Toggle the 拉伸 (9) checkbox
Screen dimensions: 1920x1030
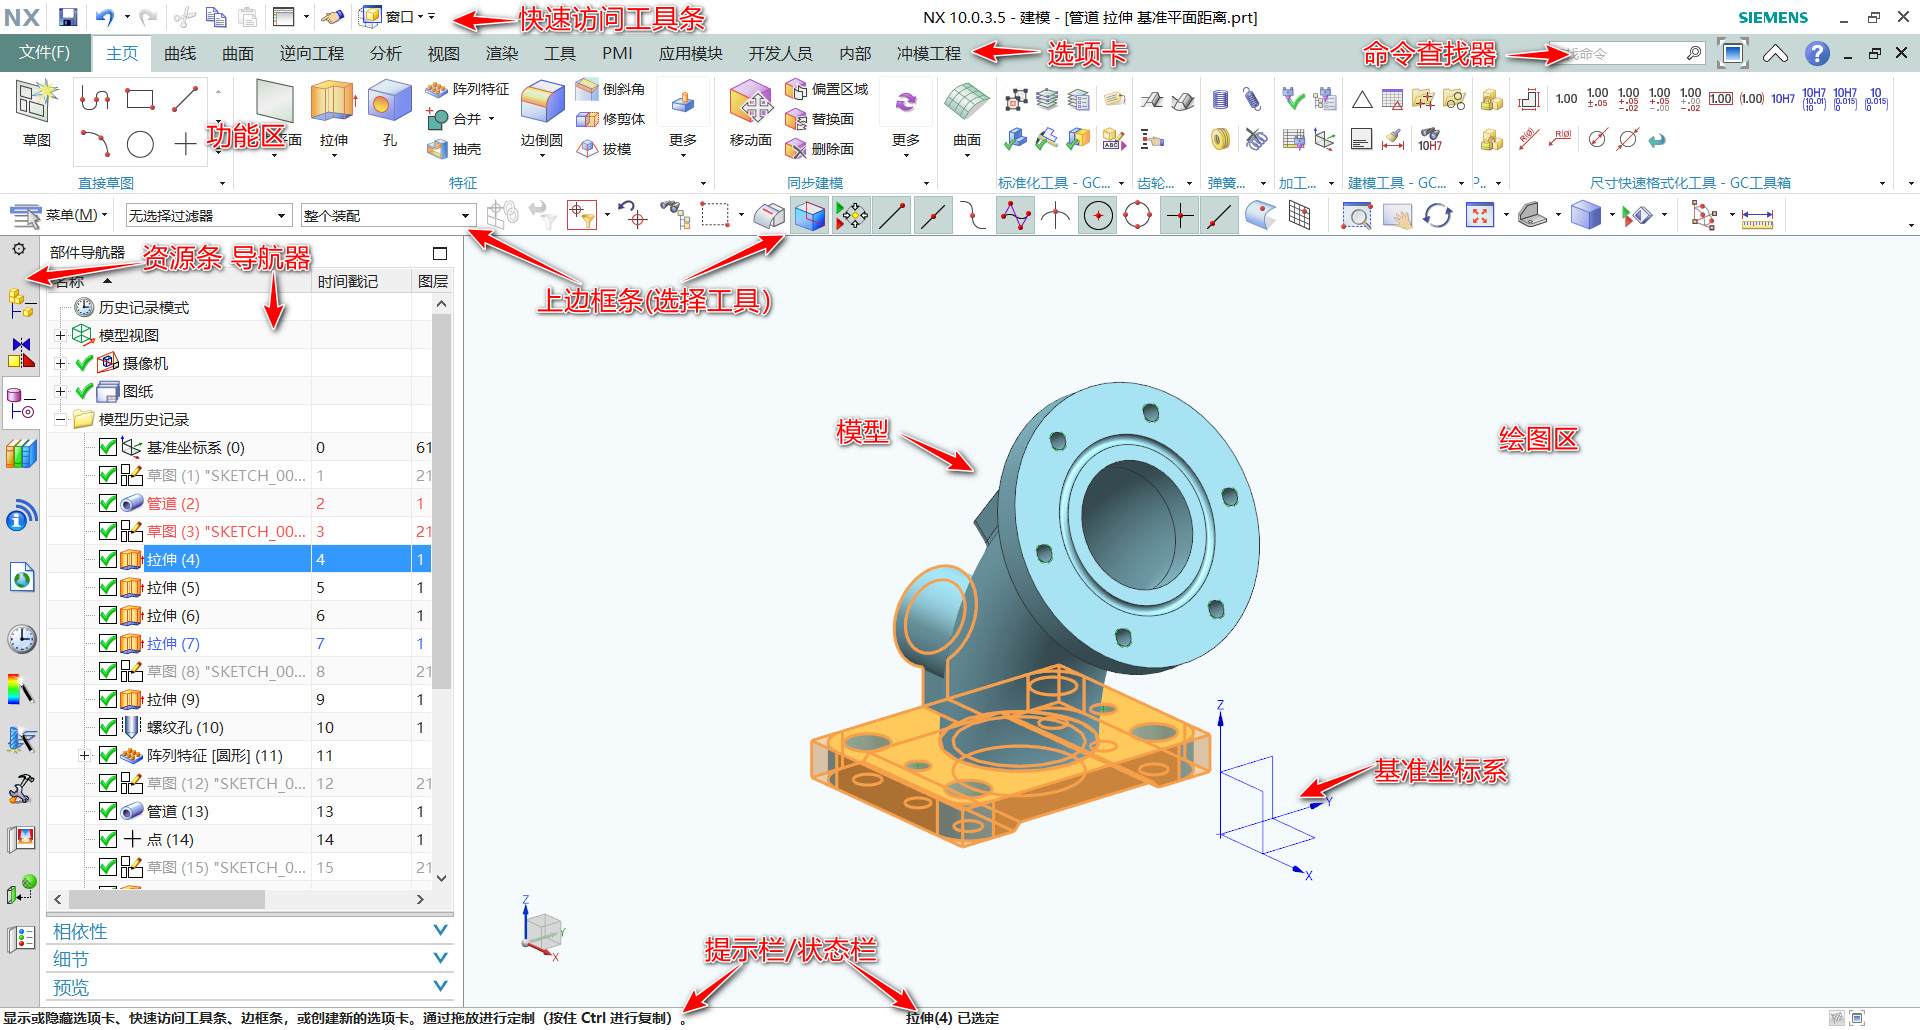108,699
